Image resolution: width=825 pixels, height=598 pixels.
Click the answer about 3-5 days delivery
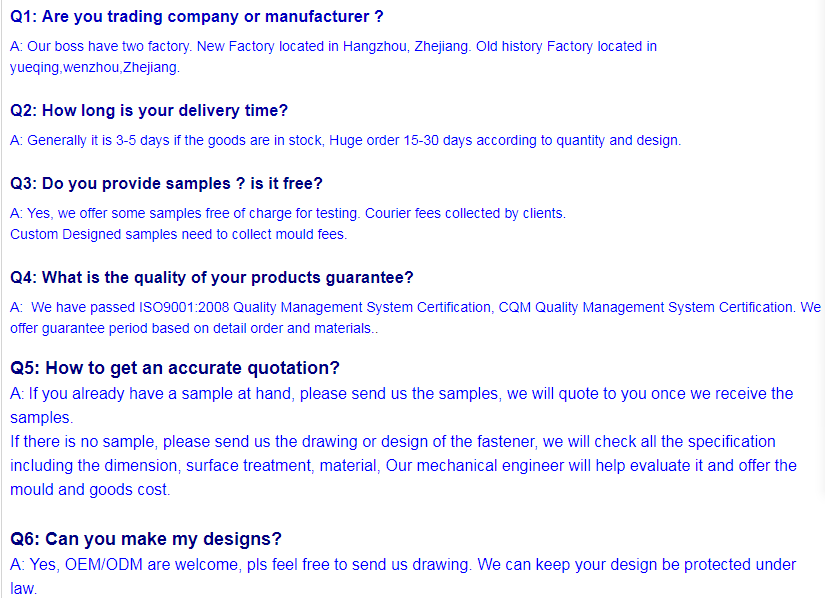pyautogui.click(x=346, y=140)
